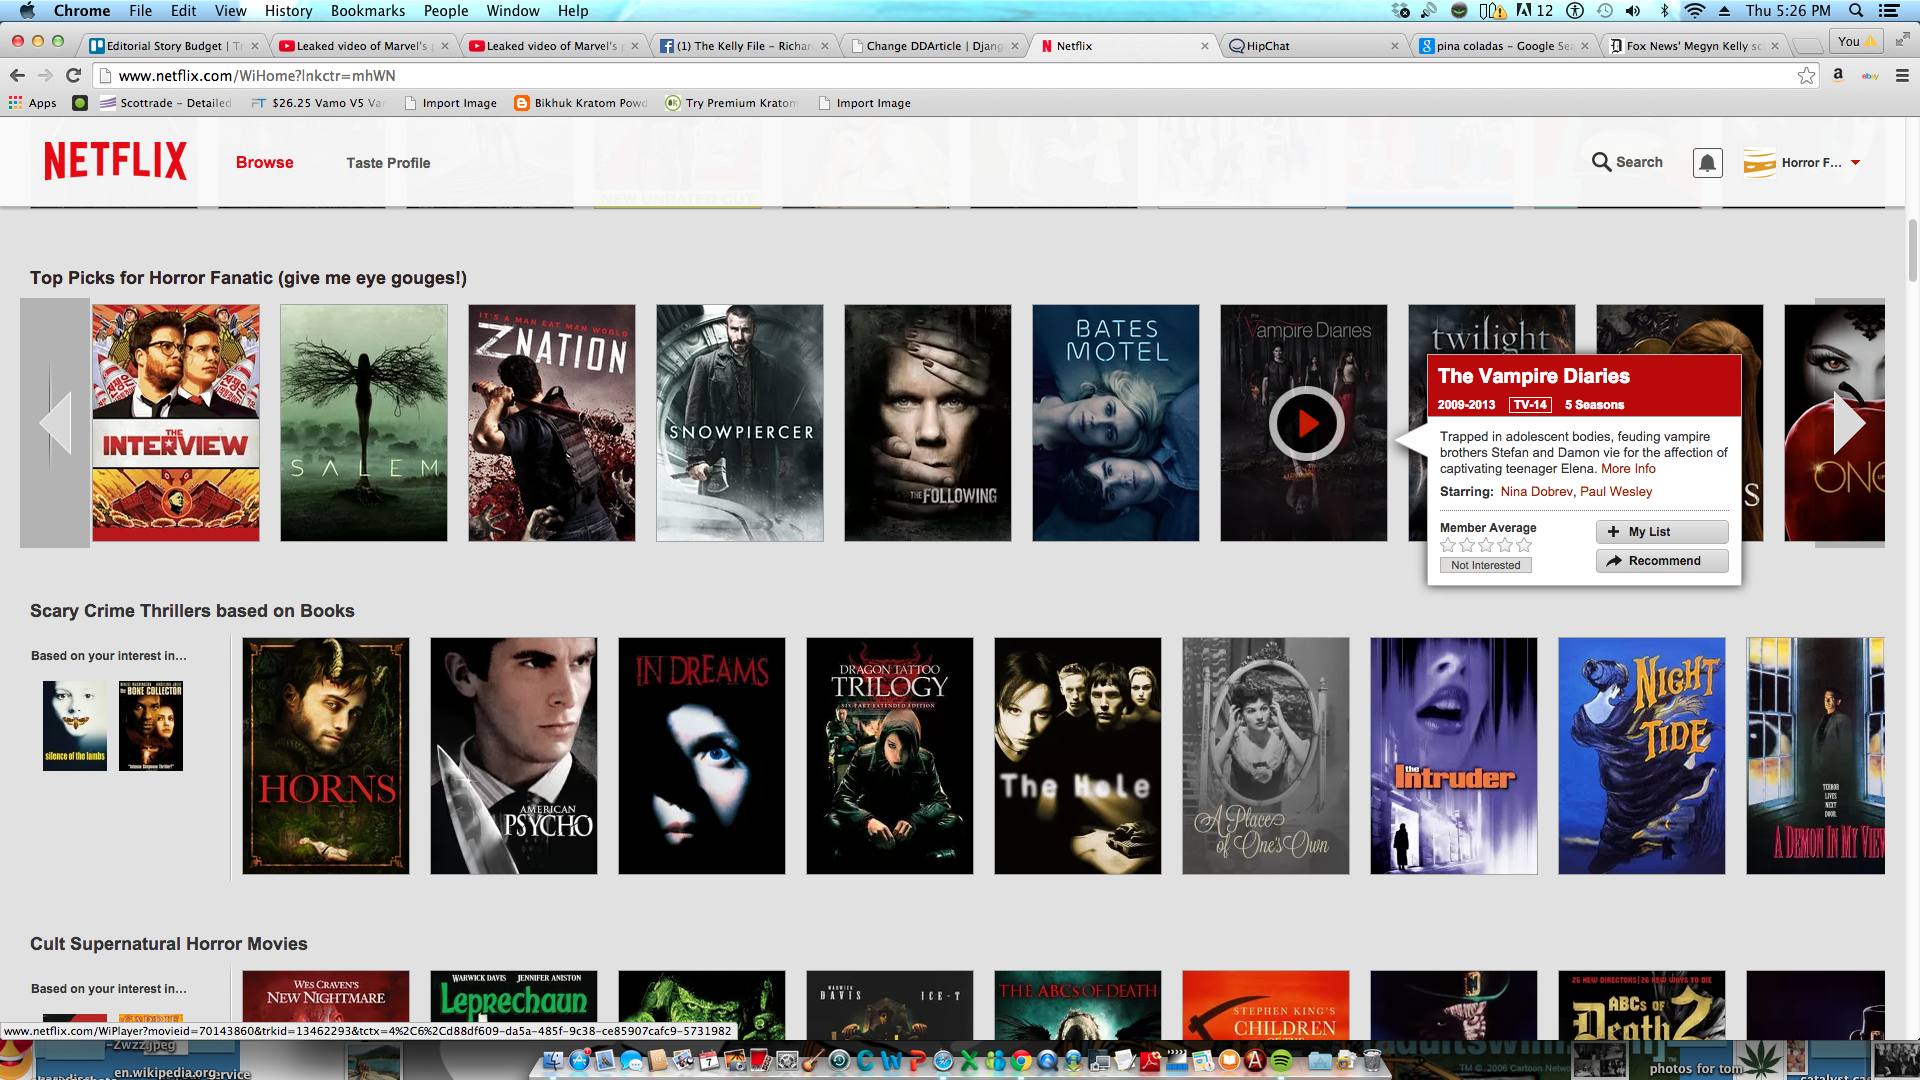Reload the page with refresh icon

point(73,76)
